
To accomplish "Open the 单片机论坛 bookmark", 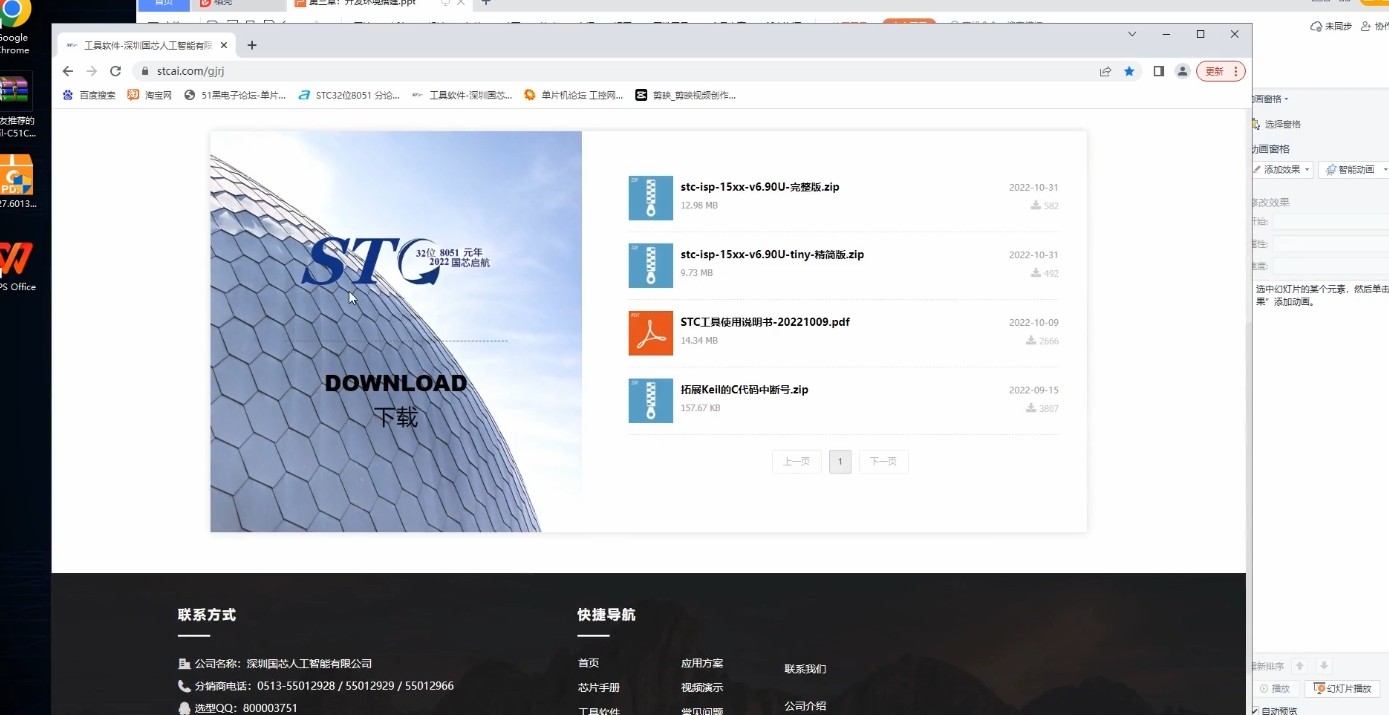I will [573, 95].
